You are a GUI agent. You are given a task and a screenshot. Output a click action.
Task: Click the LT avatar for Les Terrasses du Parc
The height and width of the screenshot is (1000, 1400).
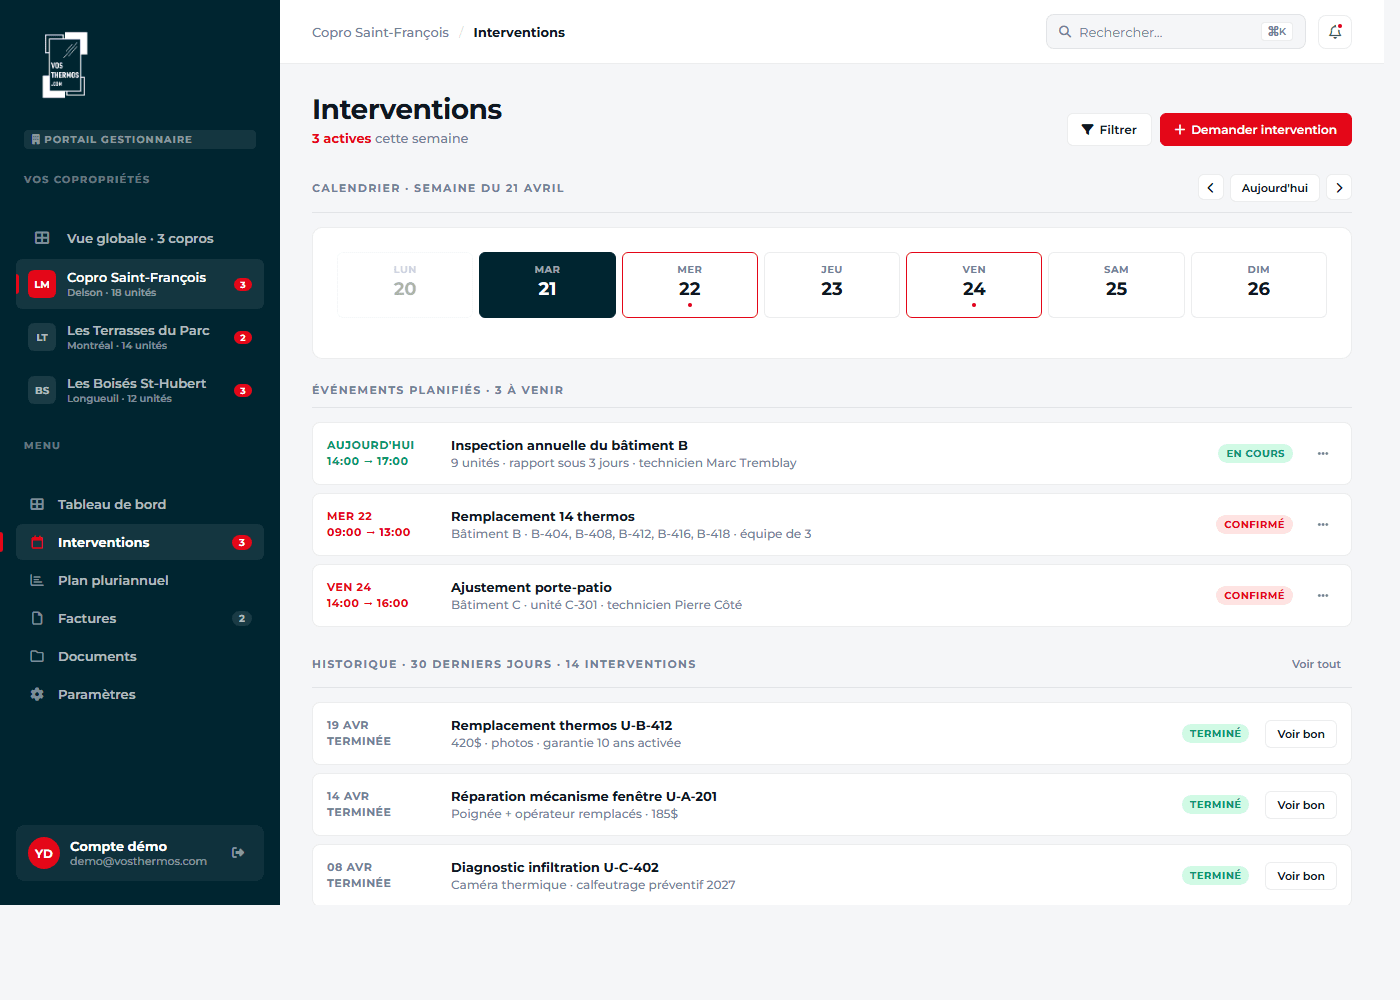tap(42, 337)
